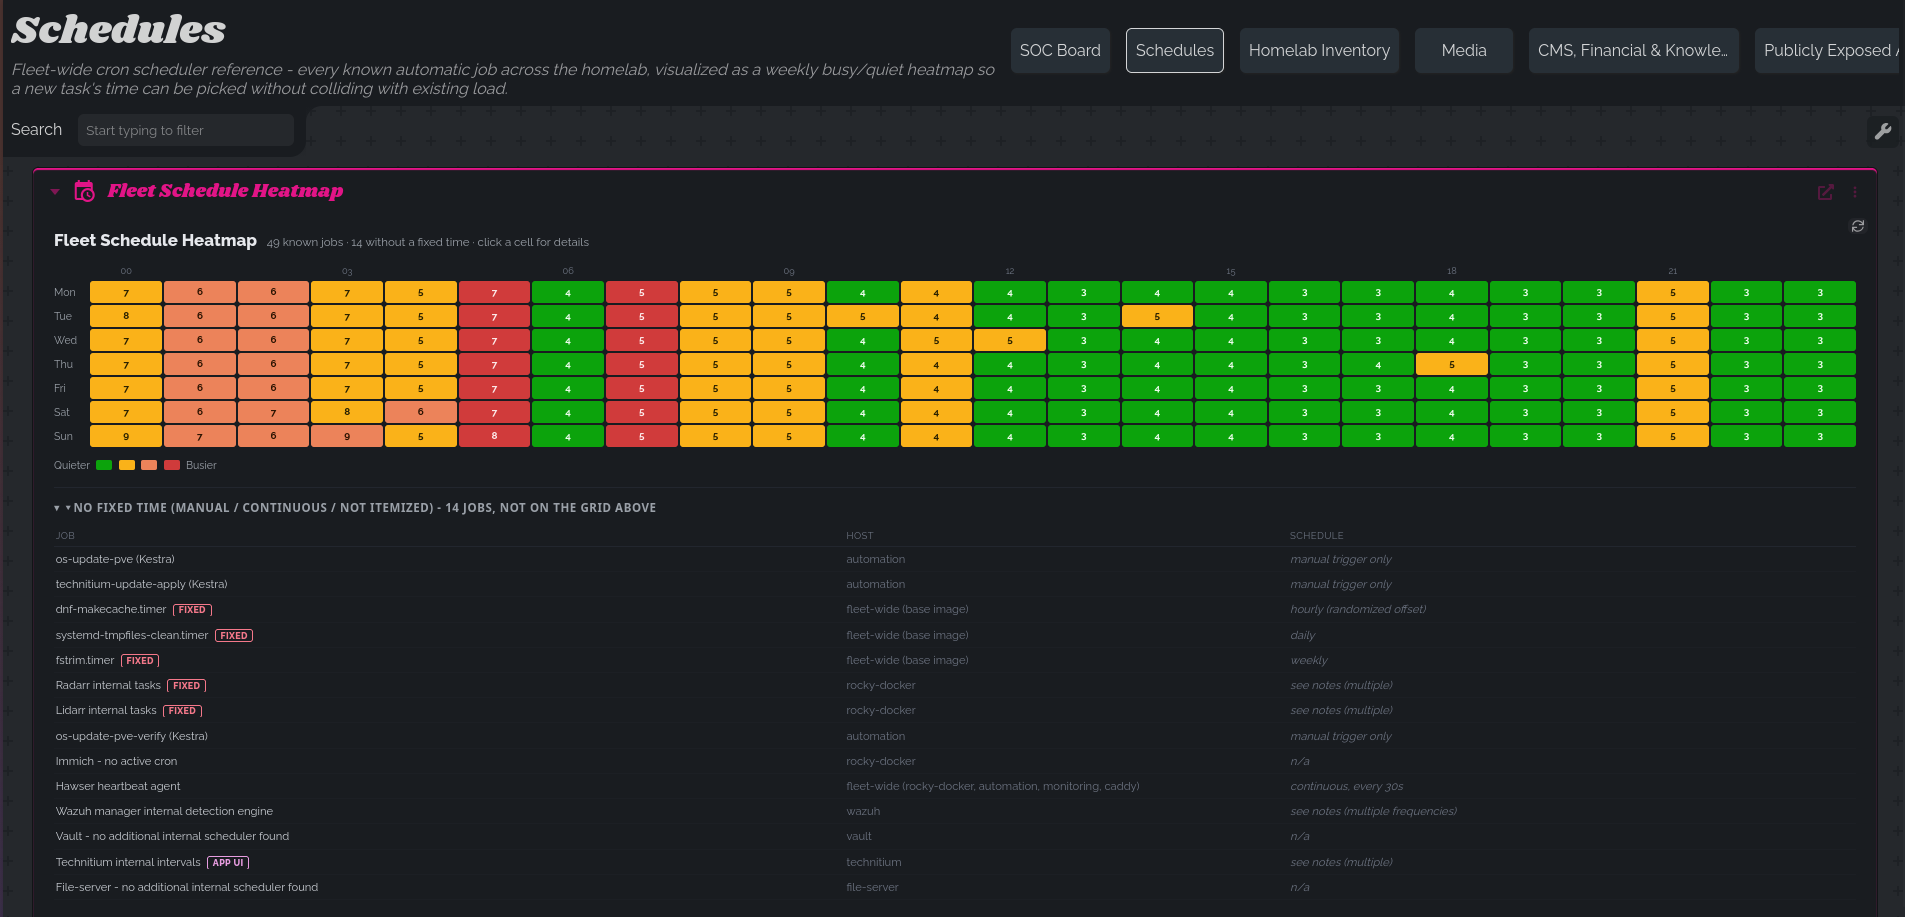Click the dnf-makecache.timer job name
The image size is (1905, 917).
click(111, 609)
